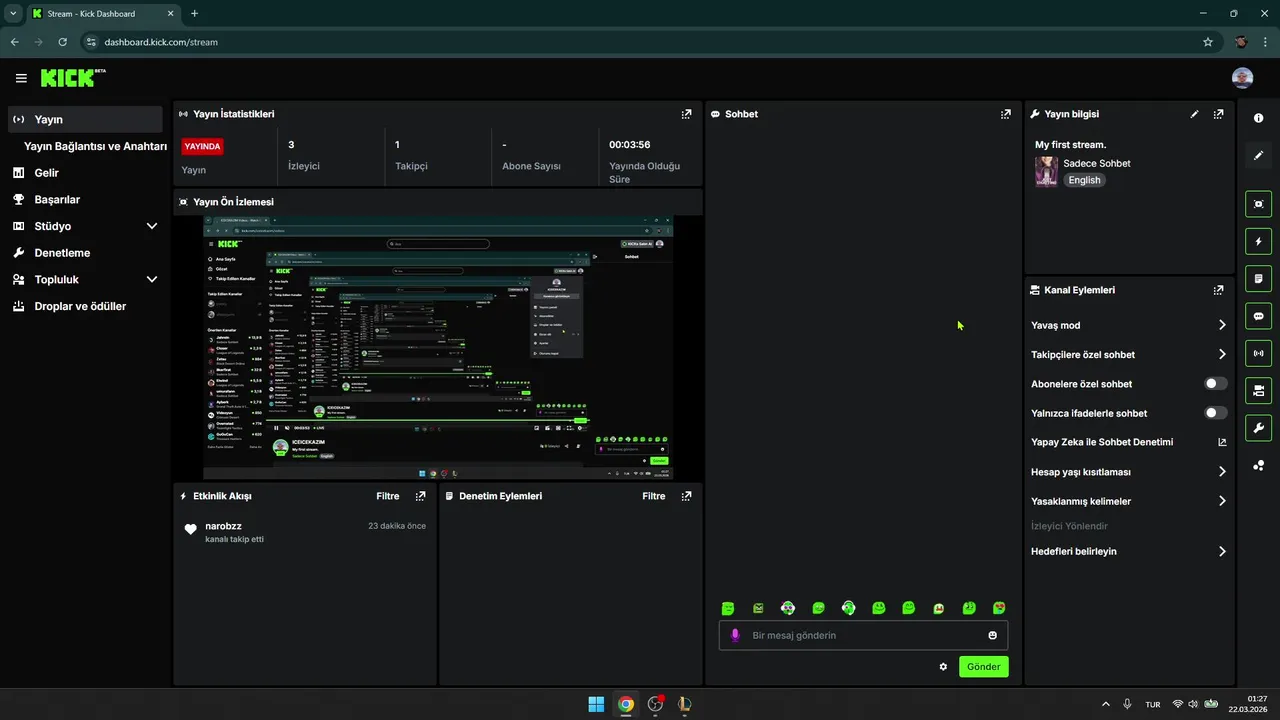The image size is (1280, 720).
Task: Enable Abonelere özel sohbet toggle
Action: click(1216, 384)
